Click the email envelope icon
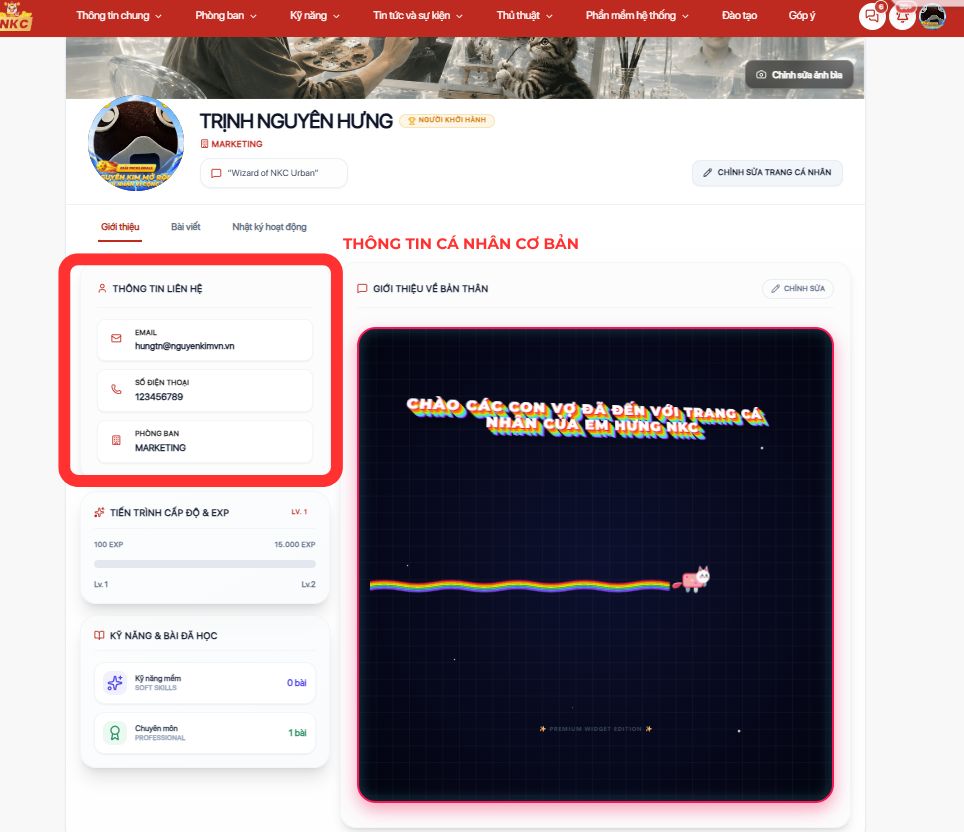964x832 pixels. pyautogui.click(x=116, y=338)
